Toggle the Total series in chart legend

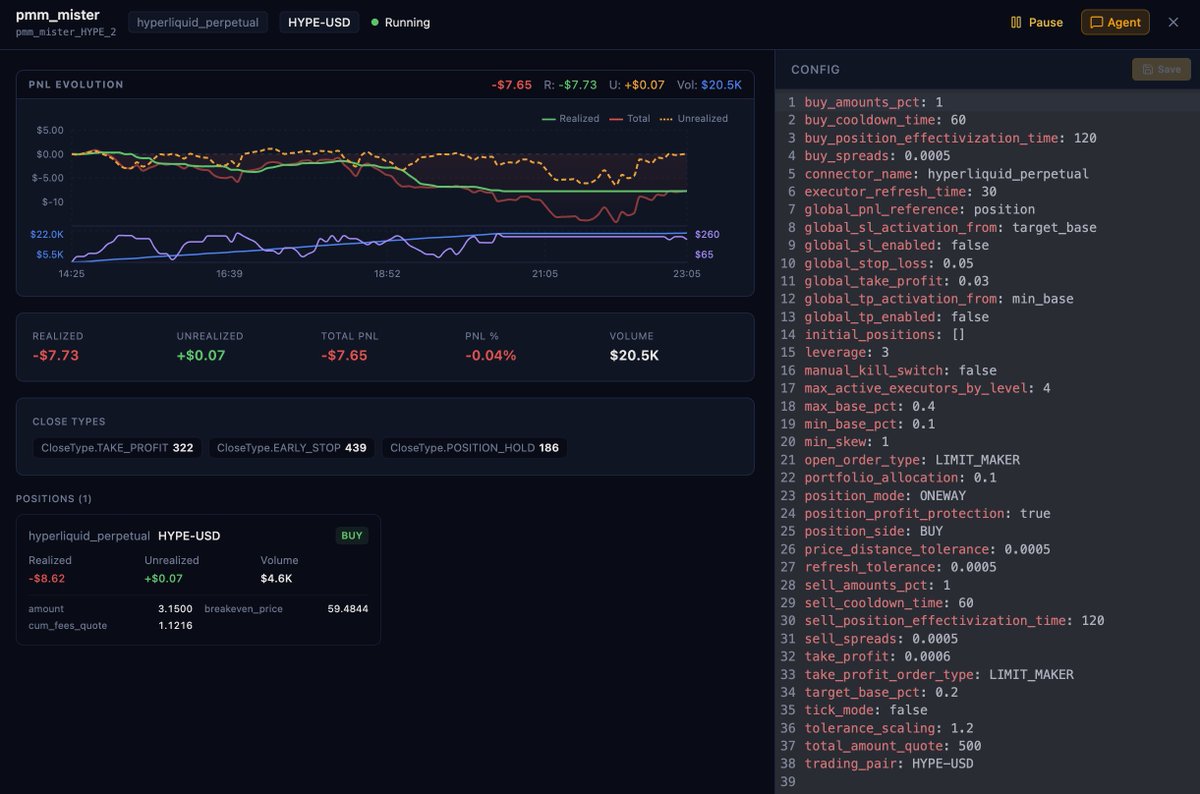630,118
